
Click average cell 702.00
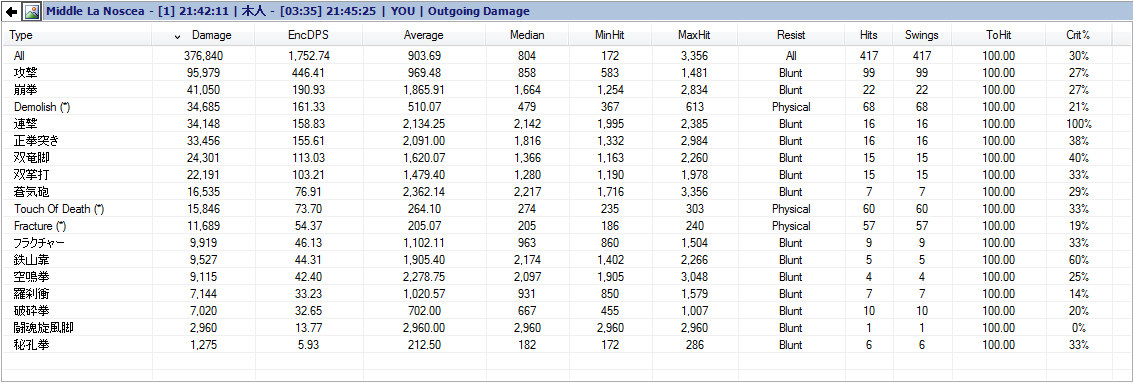424,310
